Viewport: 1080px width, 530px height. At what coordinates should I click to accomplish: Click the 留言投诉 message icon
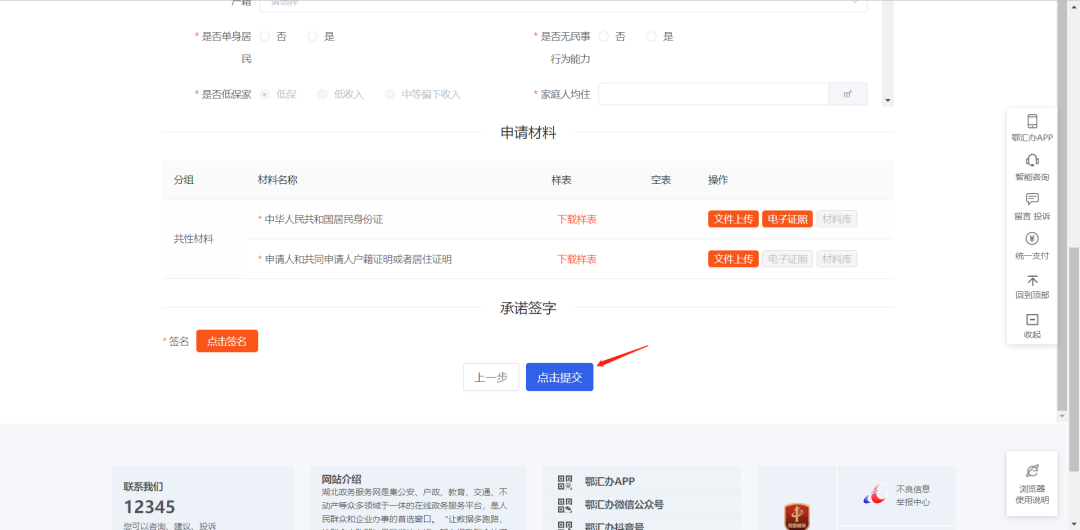(1032, 200)
